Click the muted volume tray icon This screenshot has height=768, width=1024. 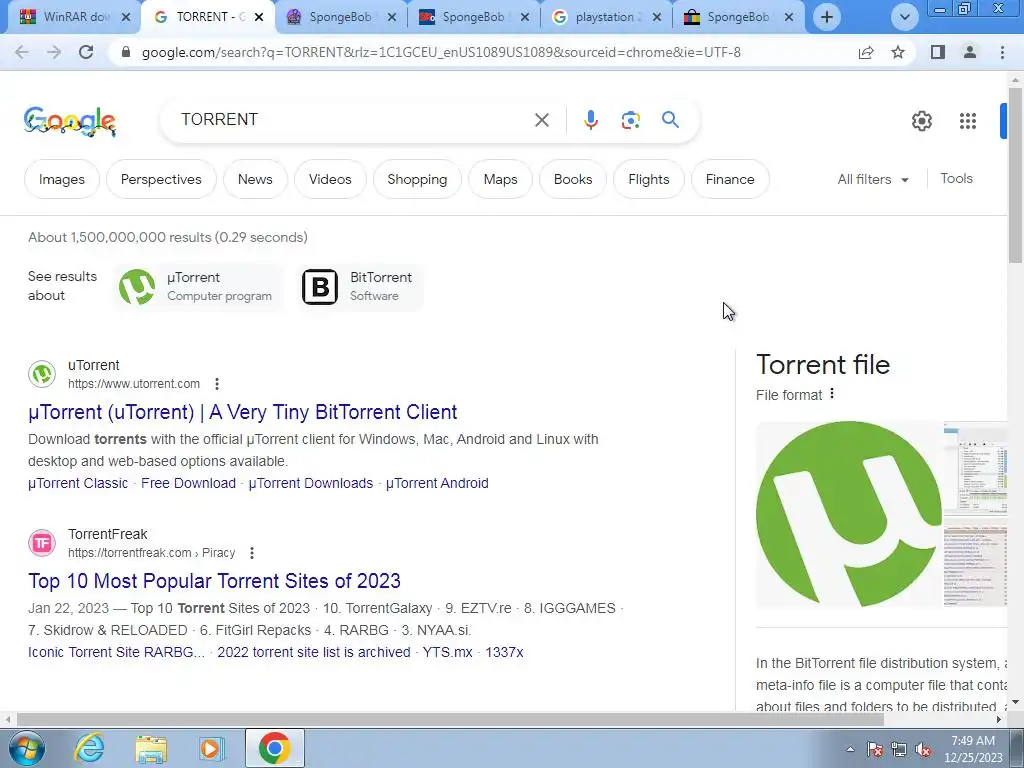(923, 750)
